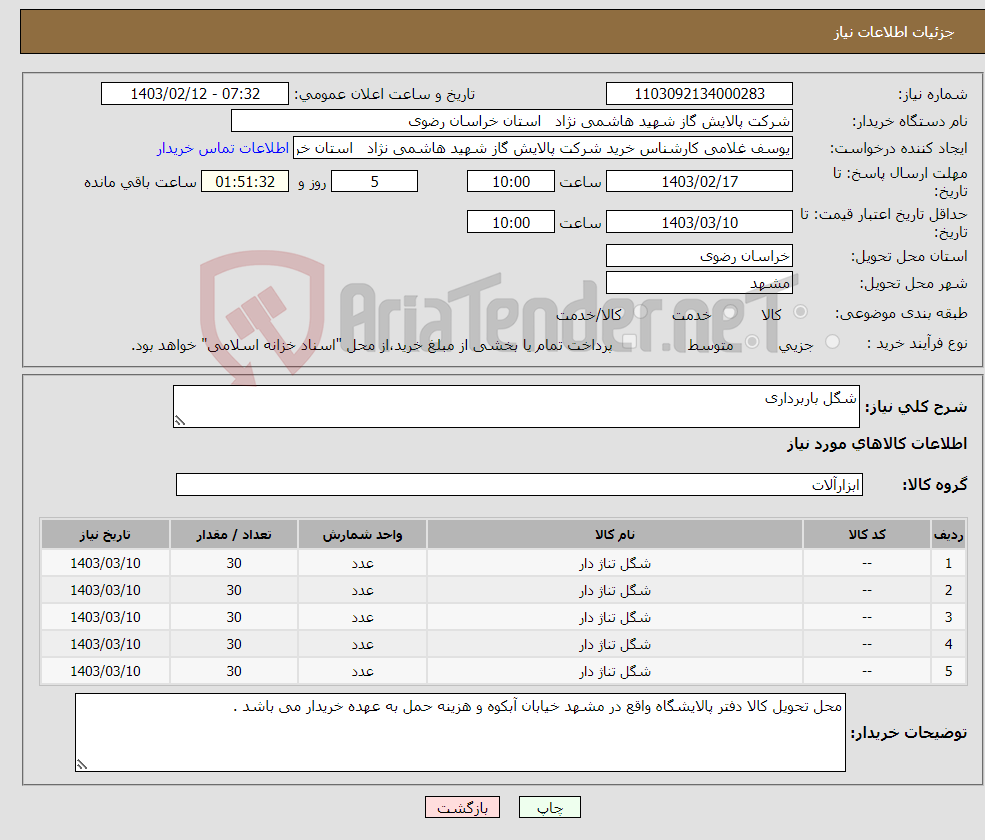985x840 pixels.
Task: Click the response deadline time 10:00 field
Action: click(x=511, y=182)
